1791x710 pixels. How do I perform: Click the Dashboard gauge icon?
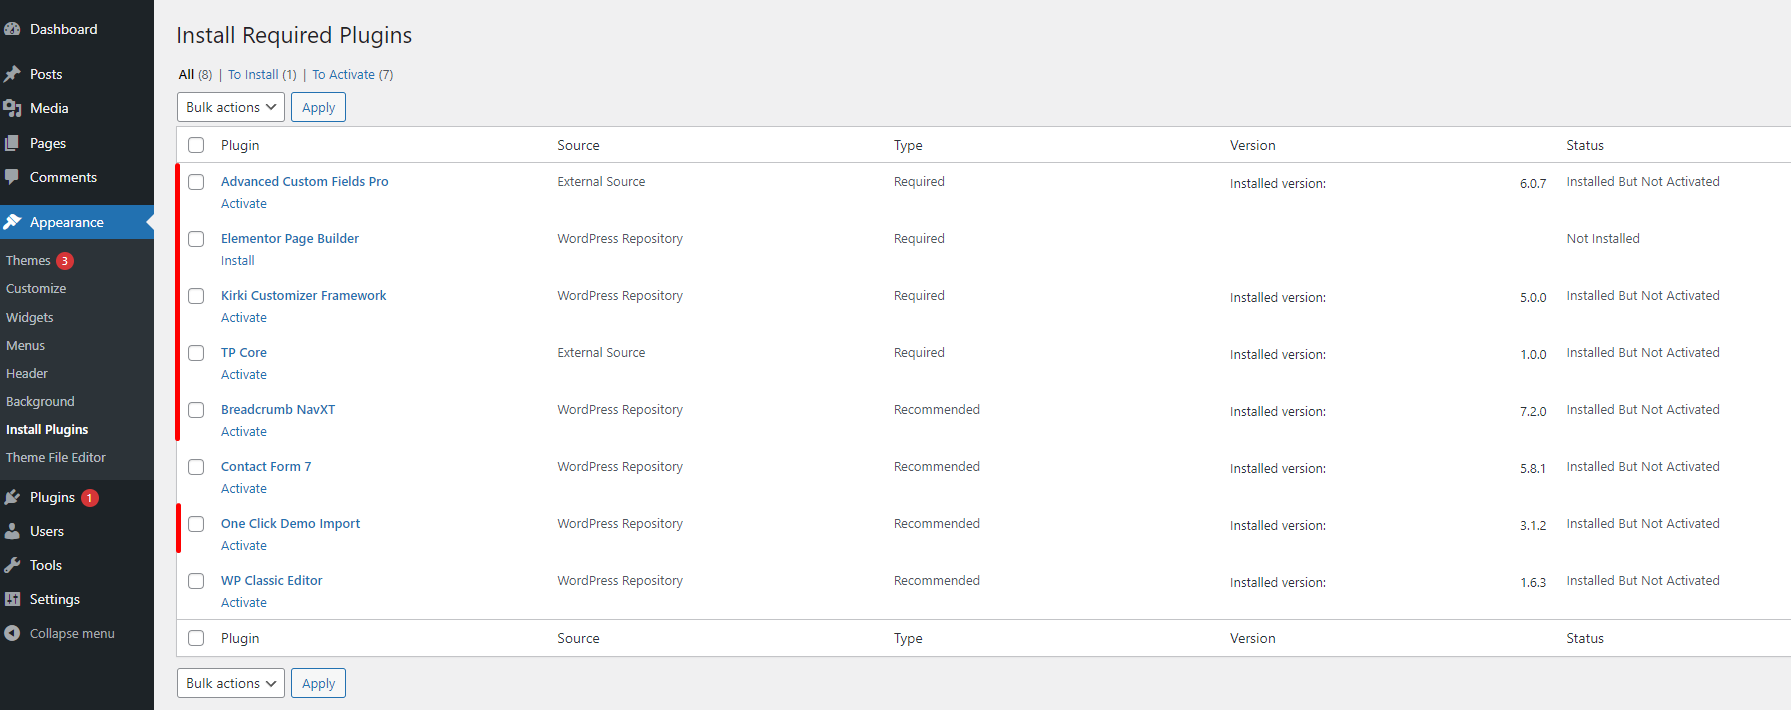(12, 29)
